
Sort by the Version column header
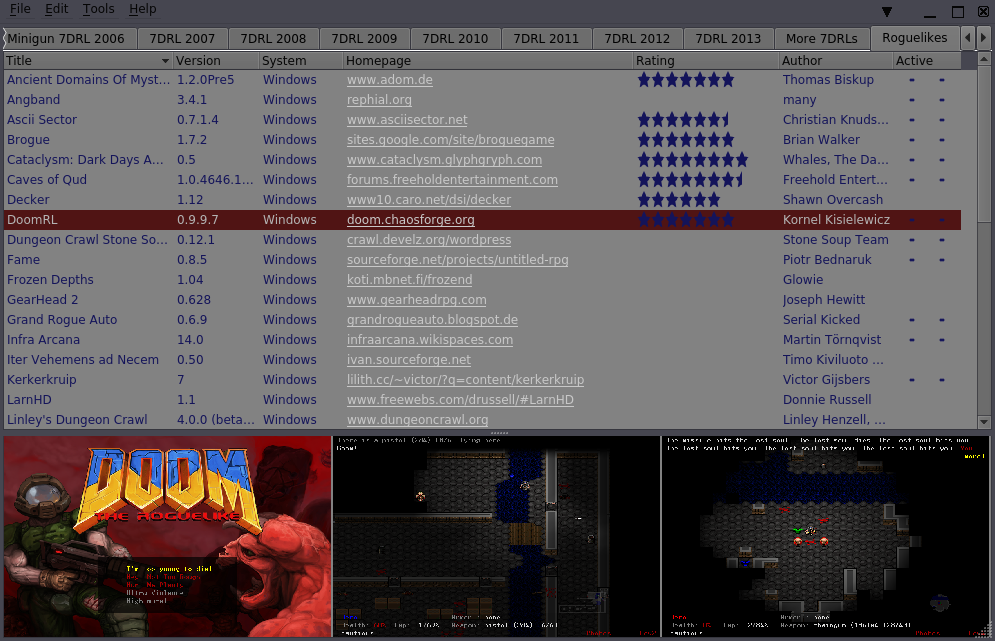(216, 60)
